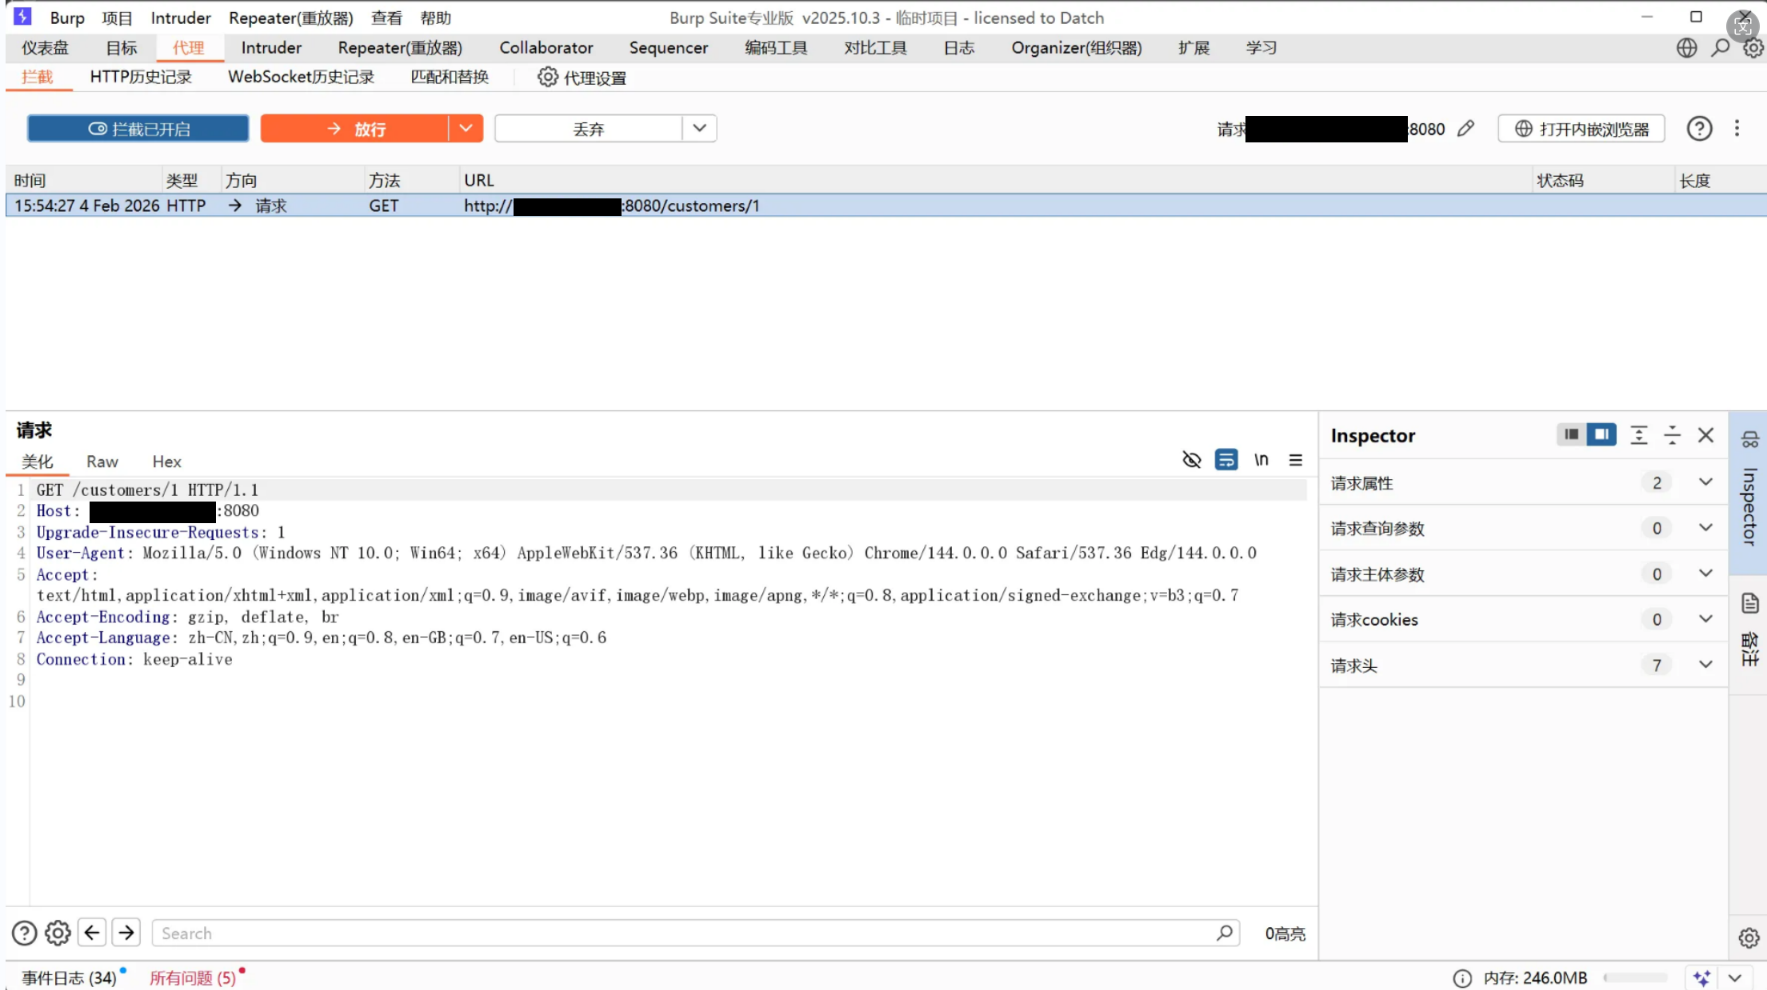The width and height of the screenshot is (1767, 990).
Task: Click the memory info icon in status bar
Action: 1462,978
